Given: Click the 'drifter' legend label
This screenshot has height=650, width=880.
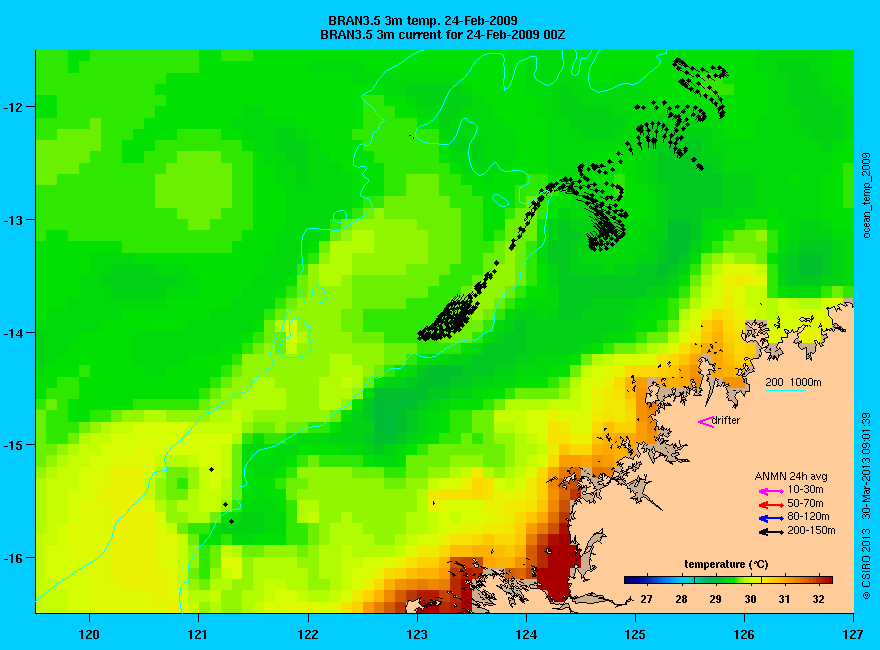Looking at the screenshot, I should pyautogui.click(x=726, y=420).
